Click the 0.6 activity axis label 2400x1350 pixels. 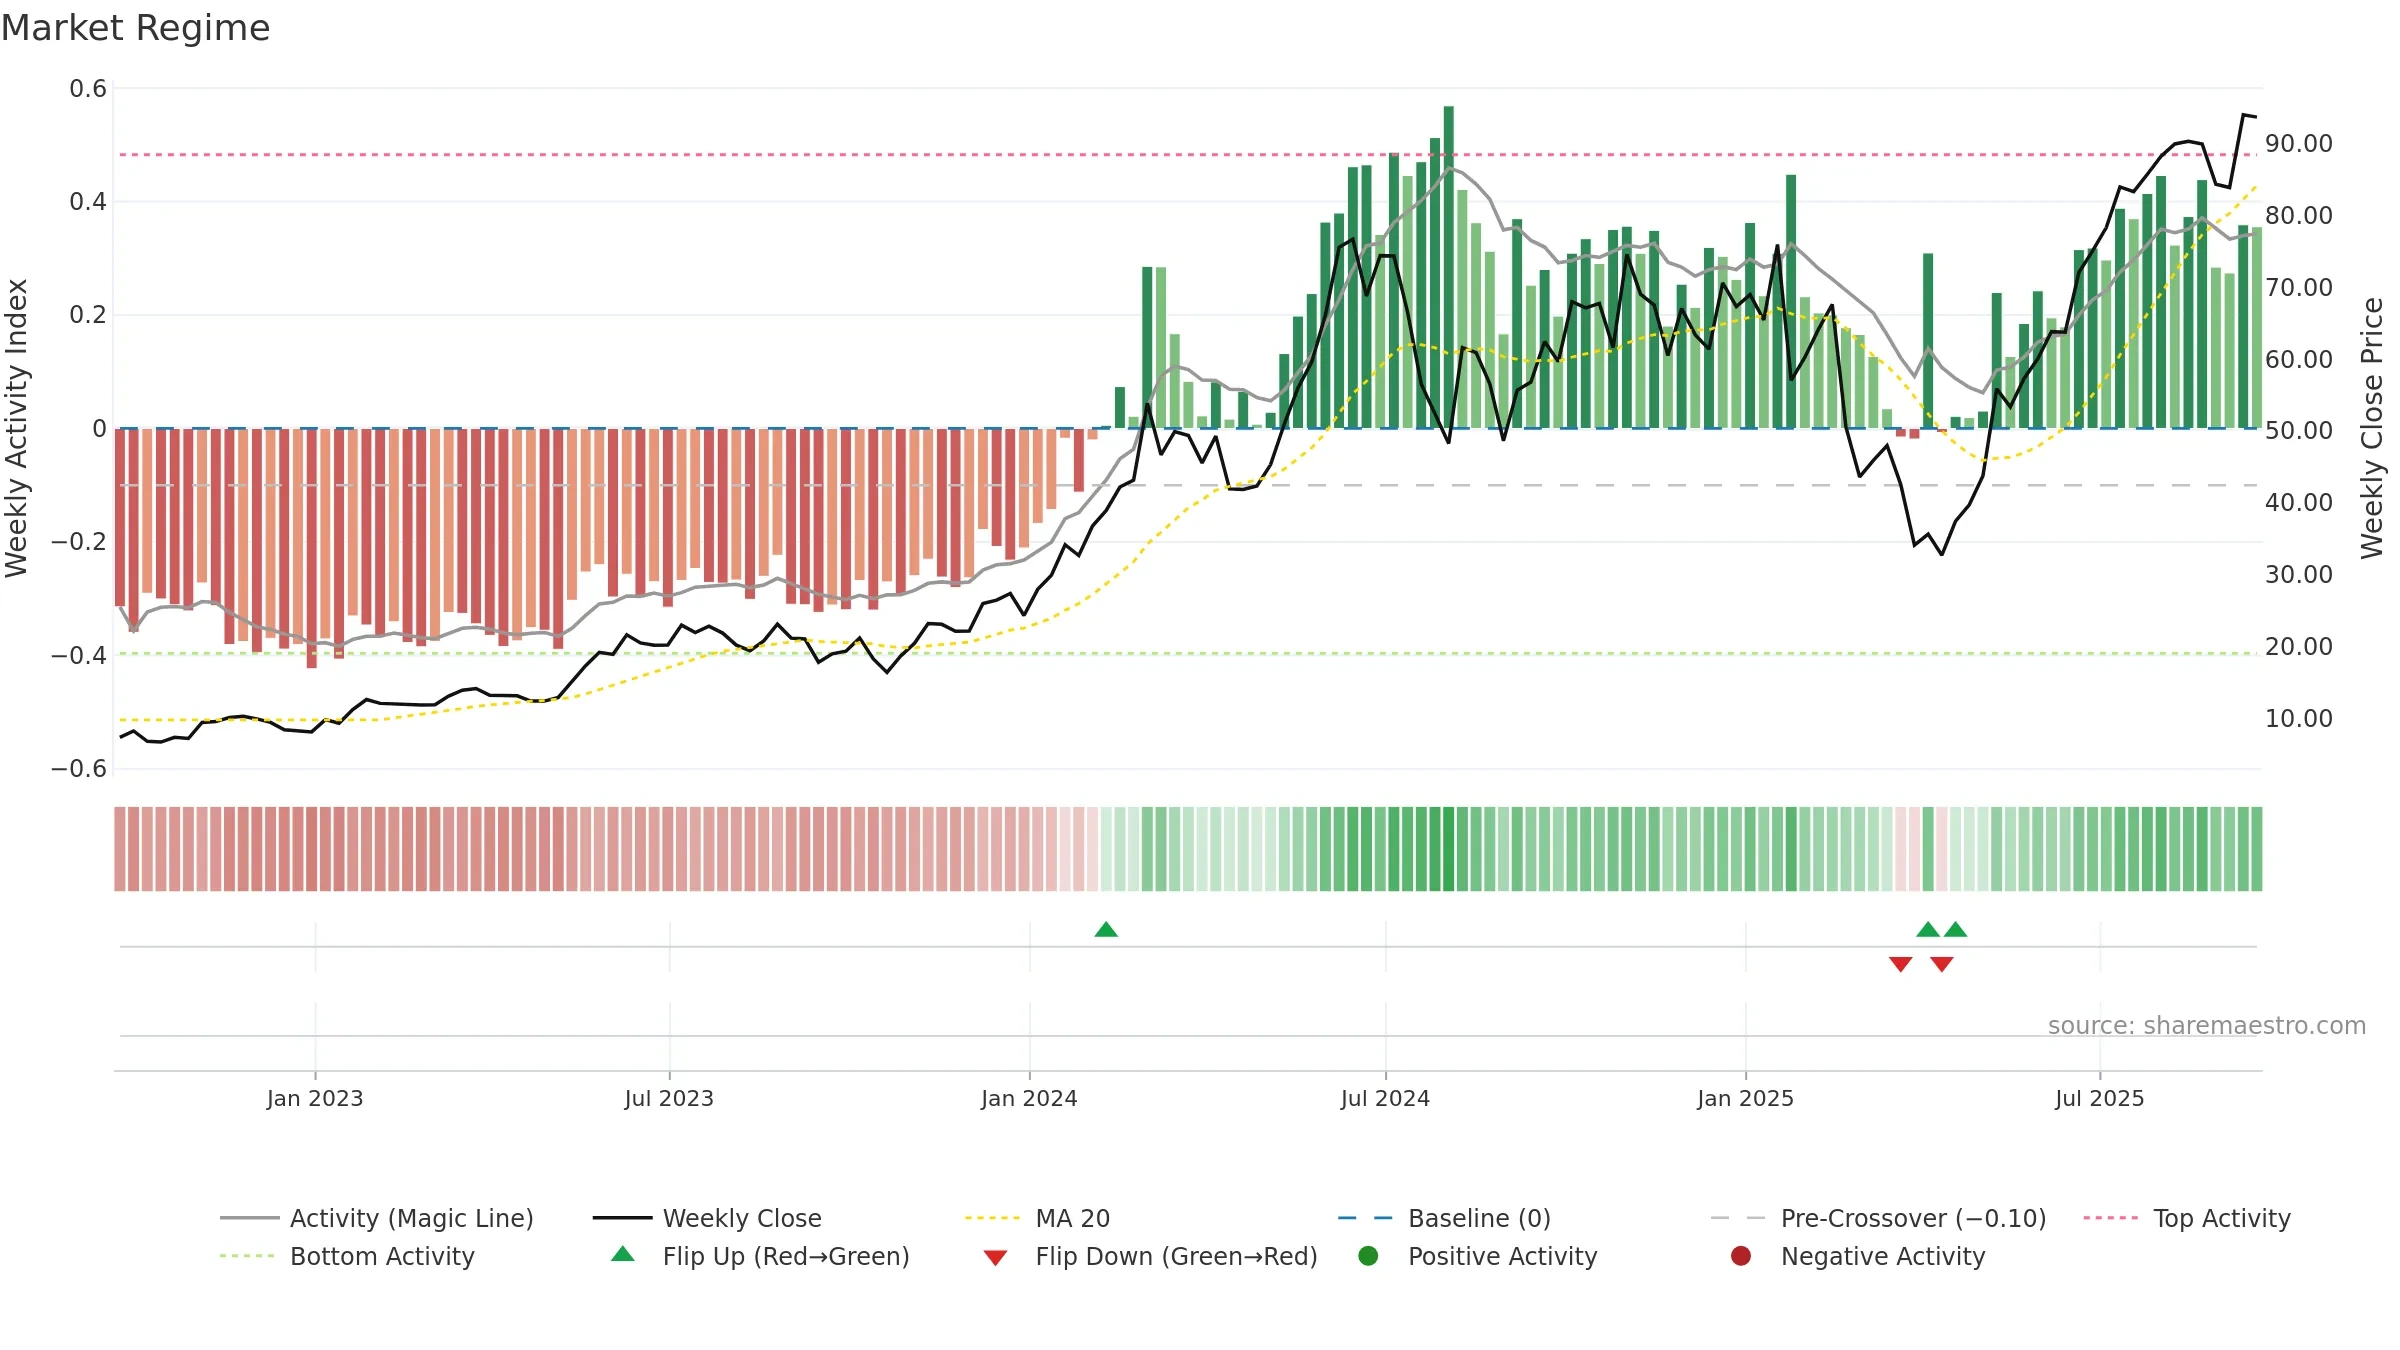click(x=88, y=89)
